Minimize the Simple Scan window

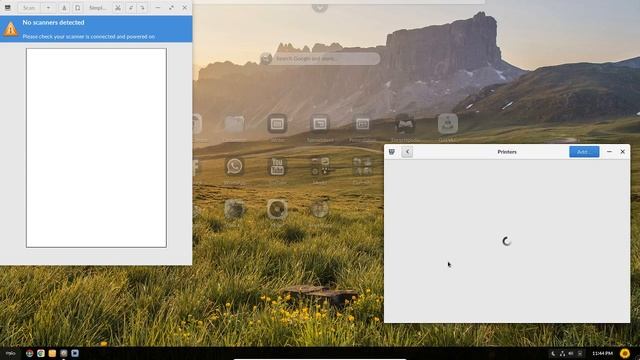pos(158,8)
